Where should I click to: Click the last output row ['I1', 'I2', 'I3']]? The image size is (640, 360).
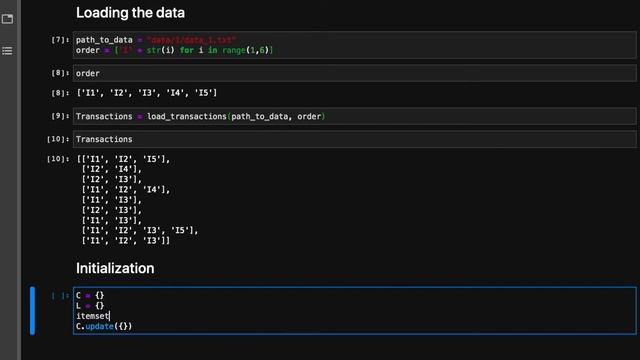(126, 240)
